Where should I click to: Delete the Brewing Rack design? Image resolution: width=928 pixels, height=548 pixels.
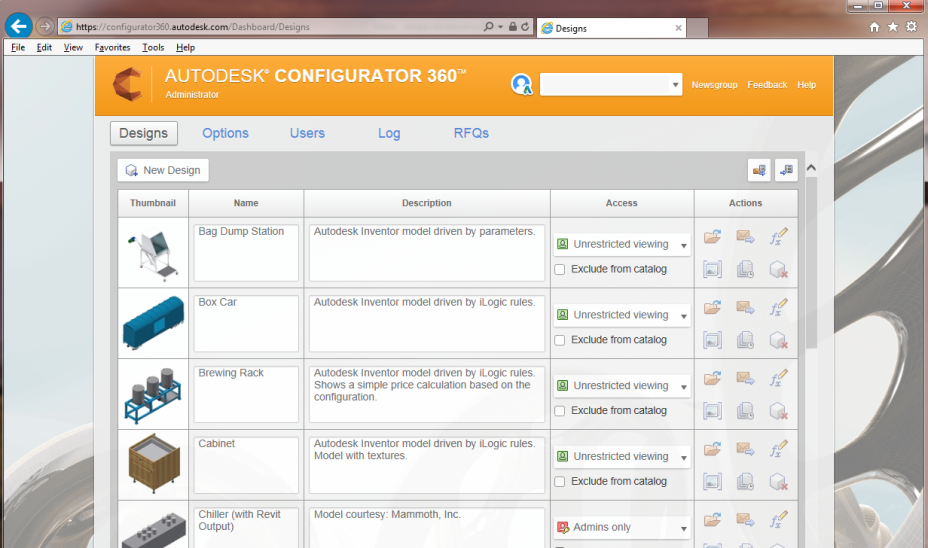point(778,411)
